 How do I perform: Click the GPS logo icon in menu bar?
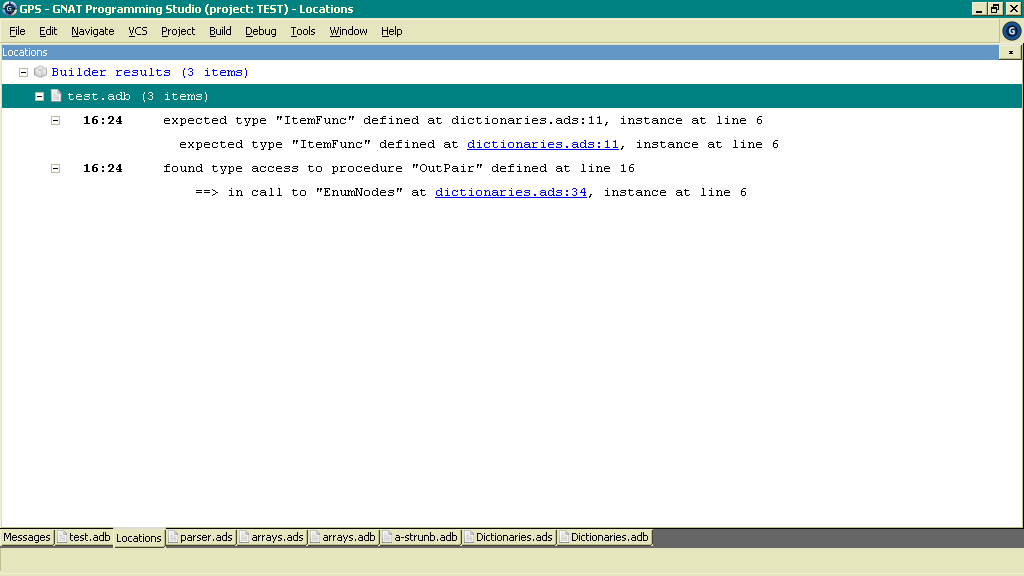click(1011, 31)
